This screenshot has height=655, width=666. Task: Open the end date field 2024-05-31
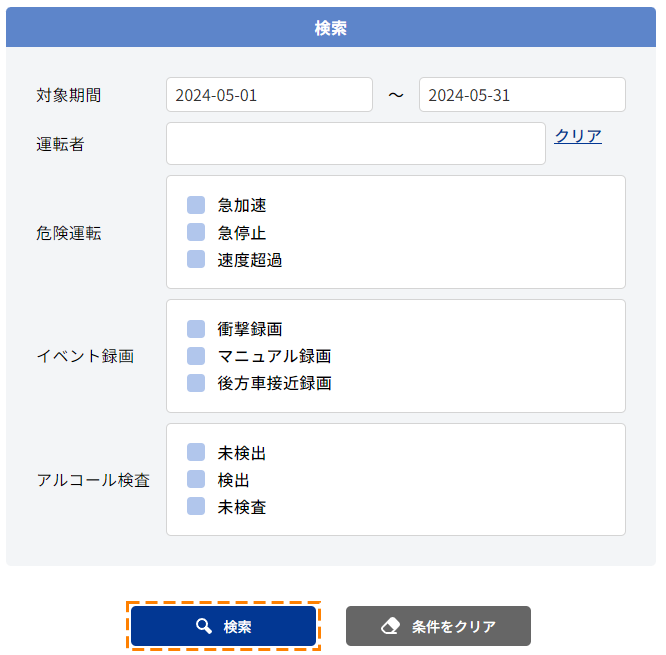[522, 95]
